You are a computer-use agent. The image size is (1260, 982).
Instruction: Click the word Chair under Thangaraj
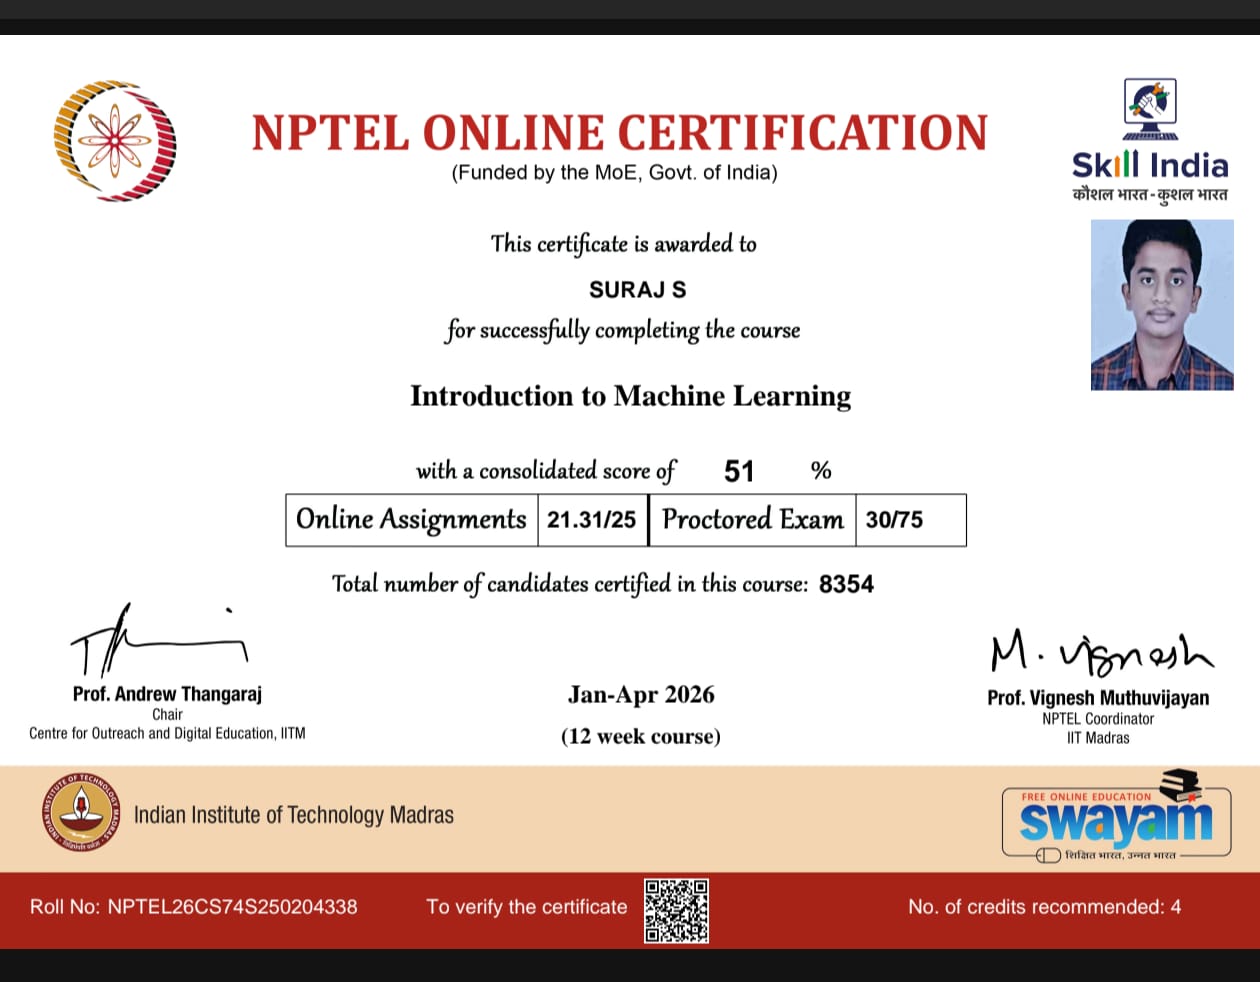[167, 715]
